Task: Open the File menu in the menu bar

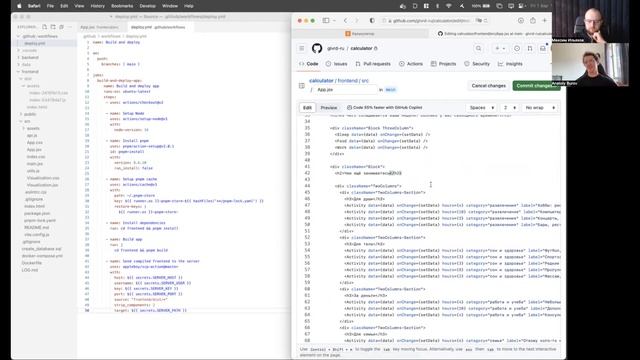Action: pos(50,6)
